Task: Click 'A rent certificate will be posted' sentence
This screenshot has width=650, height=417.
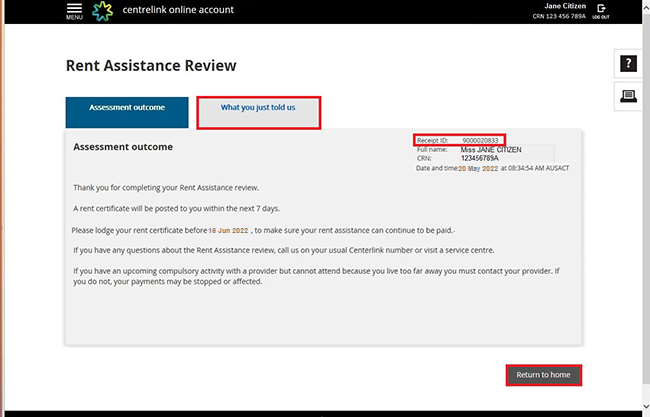Action: (x=177, y=208)
